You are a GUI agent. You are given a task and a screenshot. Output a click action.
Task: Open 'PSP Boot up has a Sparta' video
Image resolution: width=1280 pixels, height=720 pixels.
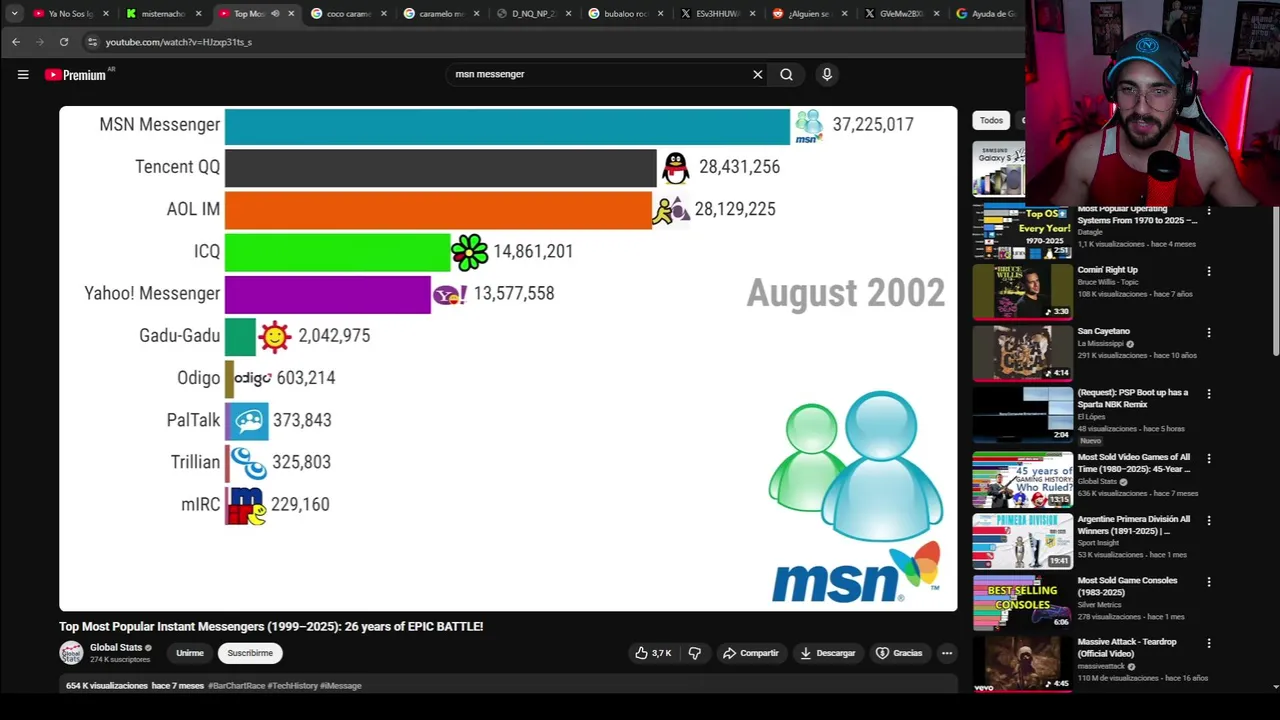pyautogui.click(x=1022, y=414)
